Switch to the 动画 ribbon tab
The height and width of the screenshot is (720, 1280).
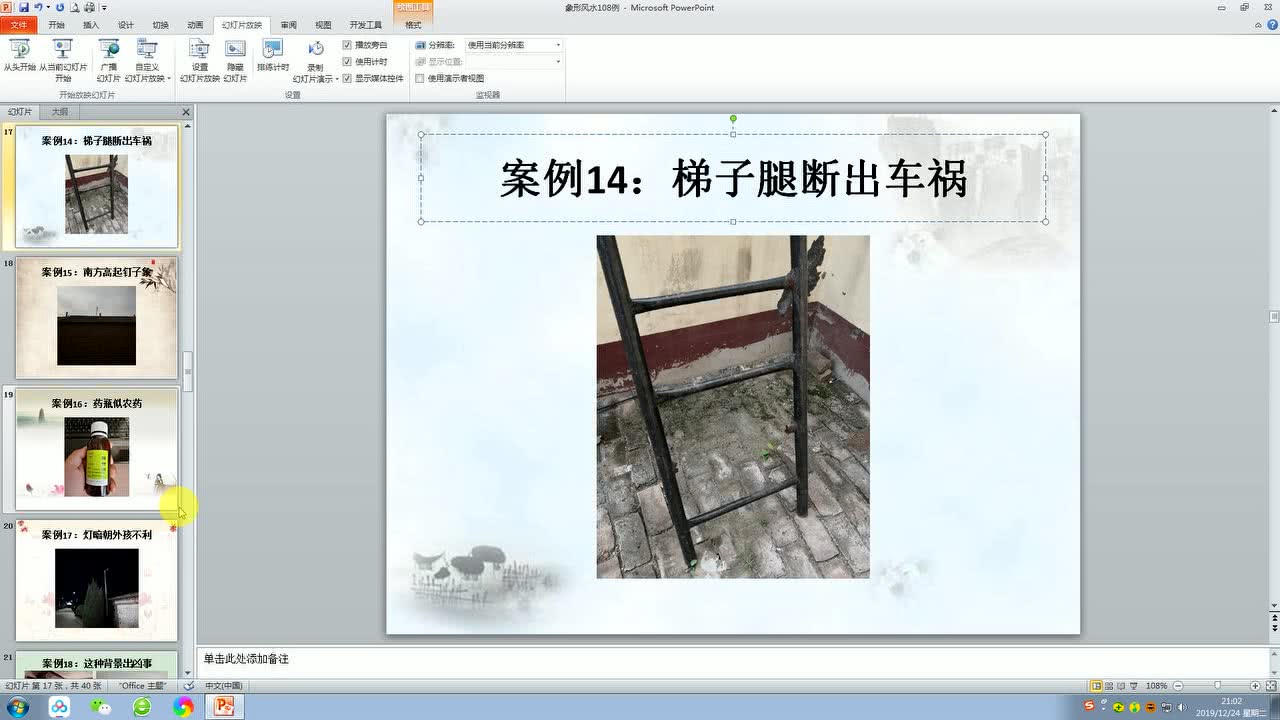[x=195, y=25]
